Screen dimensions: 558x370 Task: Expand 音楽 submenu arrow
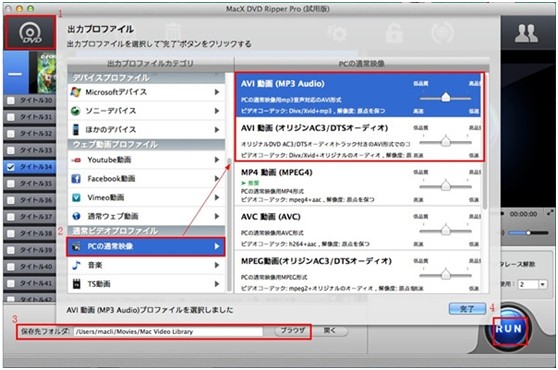click(x=217, y=265)
